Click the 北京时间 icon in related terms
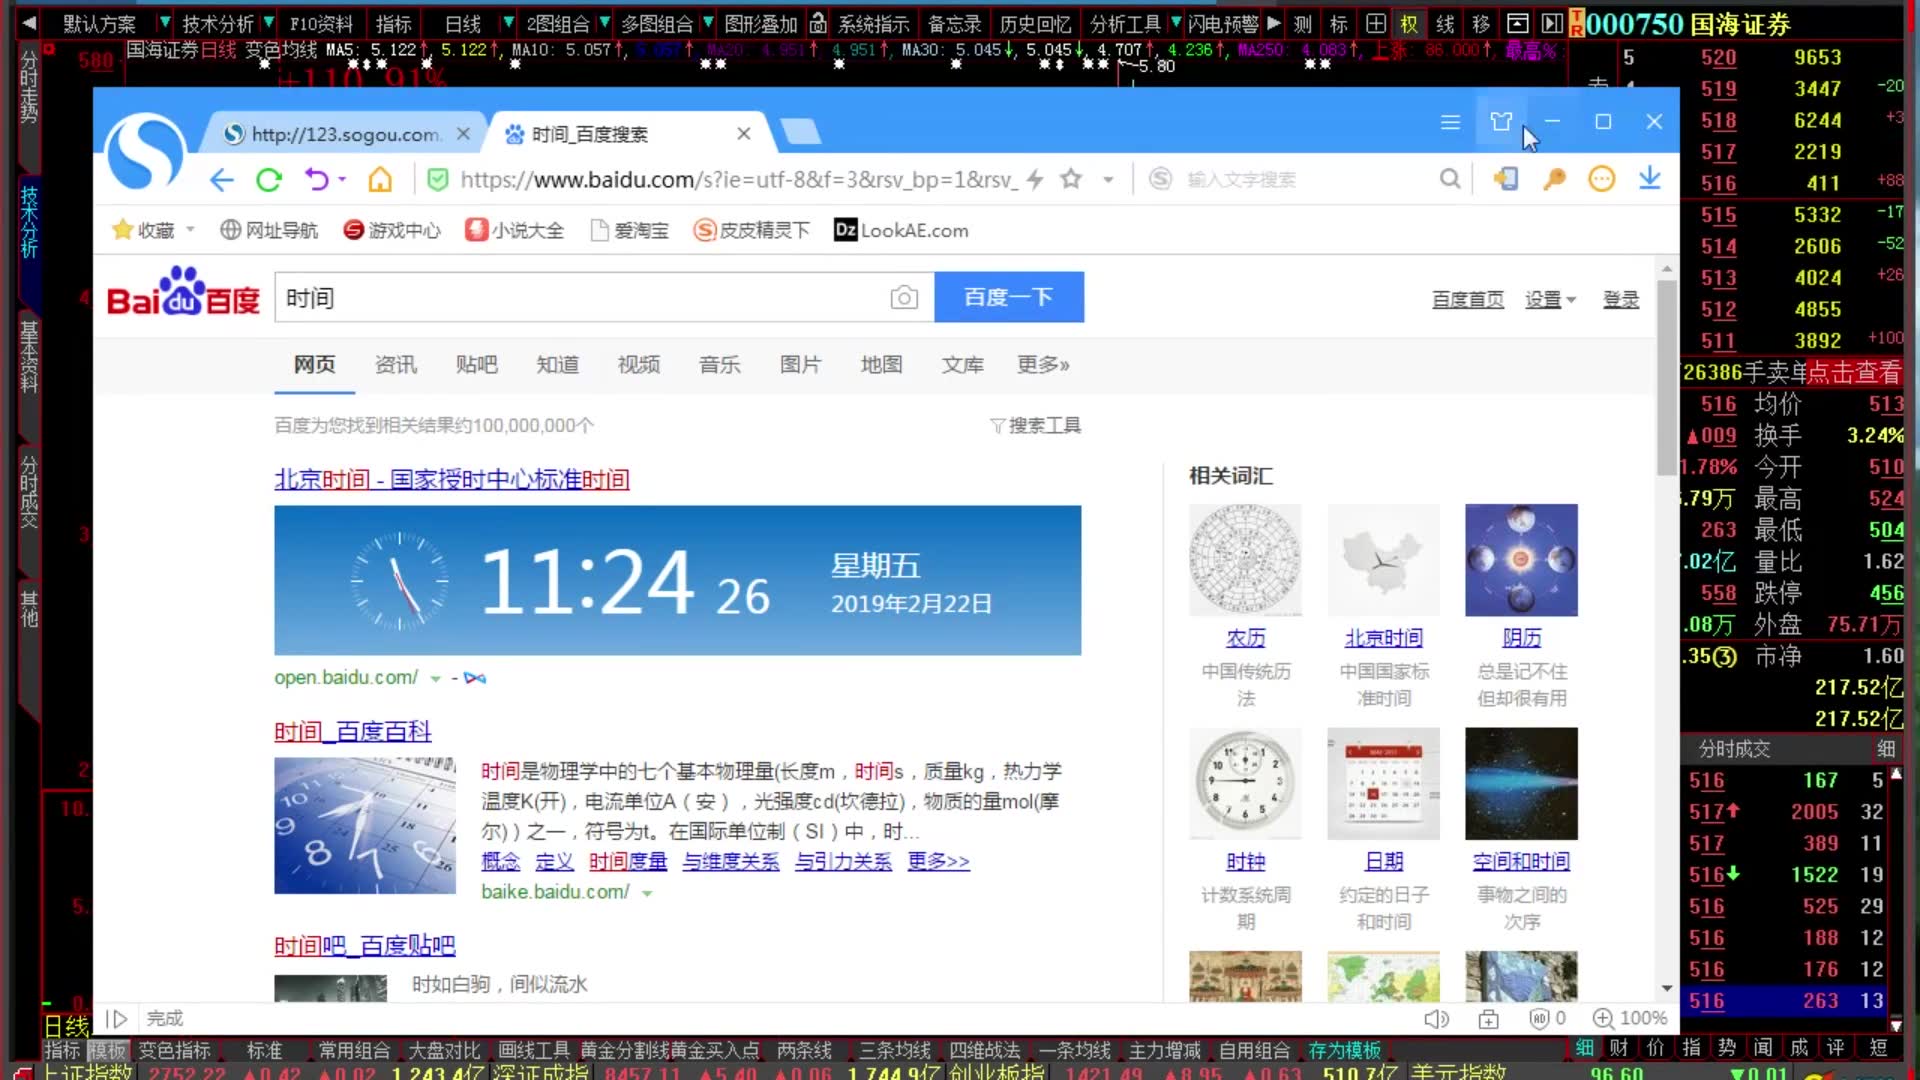Viewport: 1920px width, 1080px height. click(1382, 560)
